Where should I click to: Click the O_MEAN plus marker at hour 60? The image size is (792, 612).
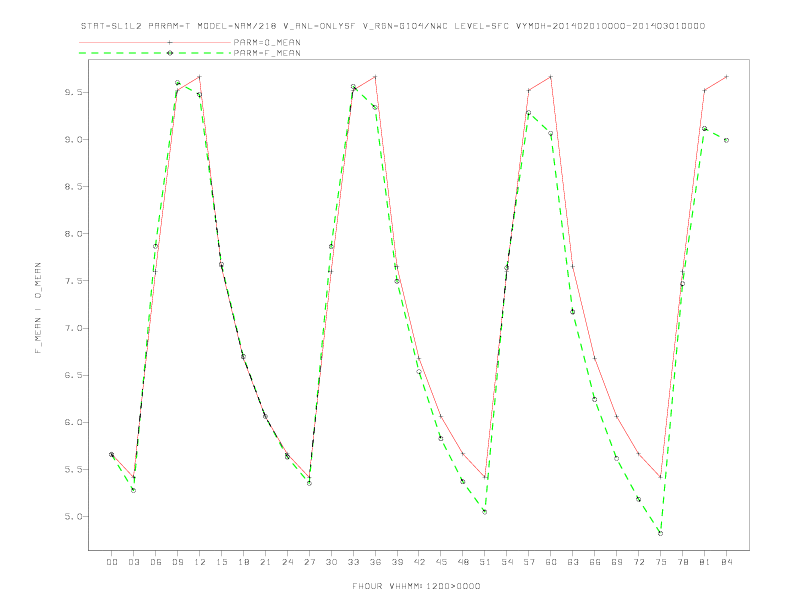click(551, 77)
